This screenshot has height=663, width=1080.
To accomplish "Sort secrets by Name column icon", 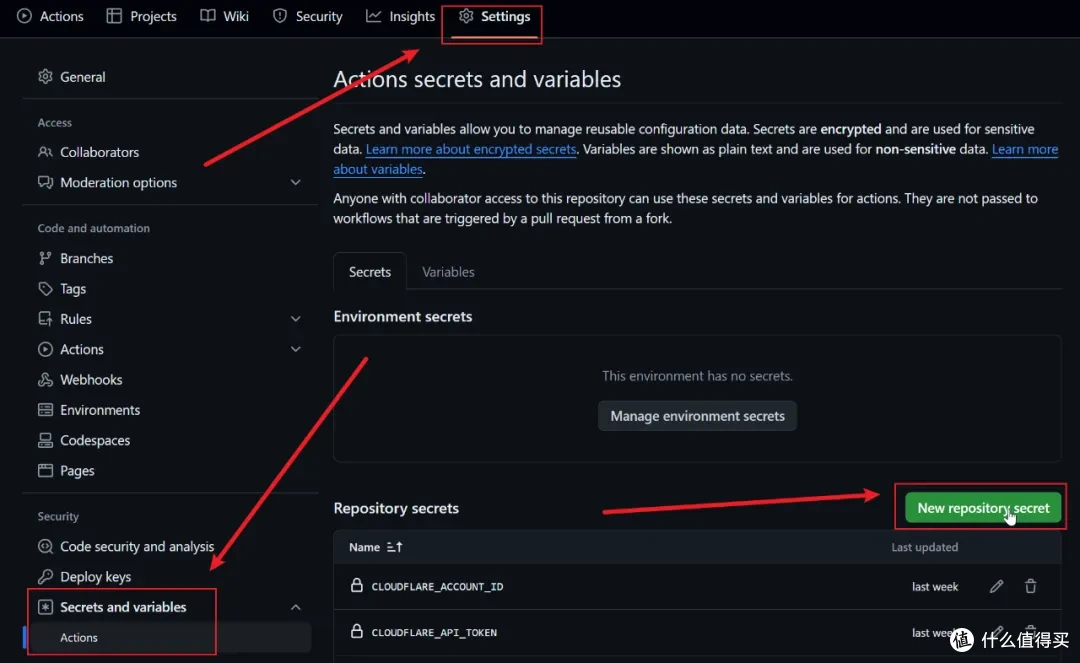I will point(394,547).
